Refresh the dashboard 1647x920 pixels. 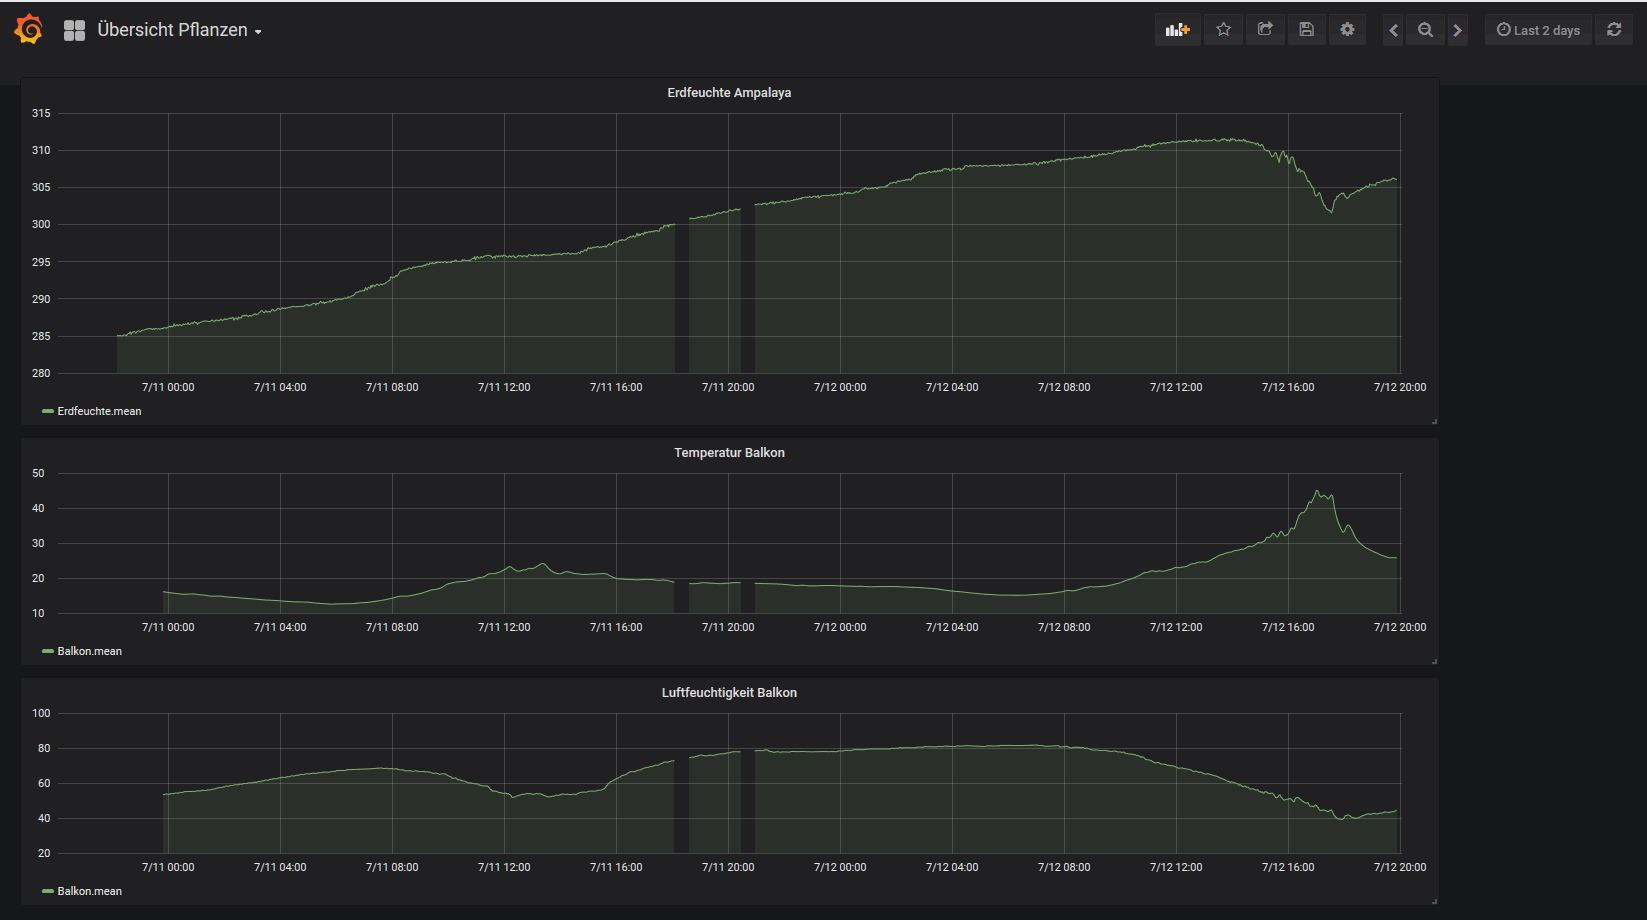point(1614,30)
